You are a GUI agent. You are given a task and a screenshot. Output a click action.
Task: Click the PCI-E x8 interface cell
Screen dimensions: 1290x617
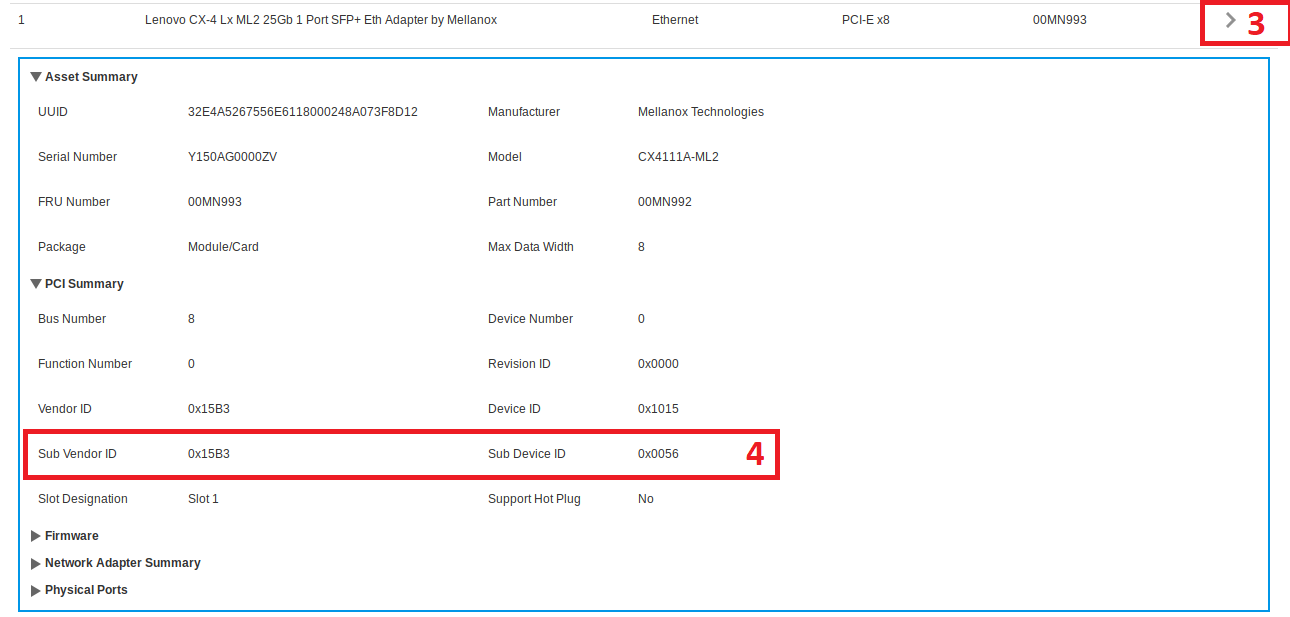[865, 20]
